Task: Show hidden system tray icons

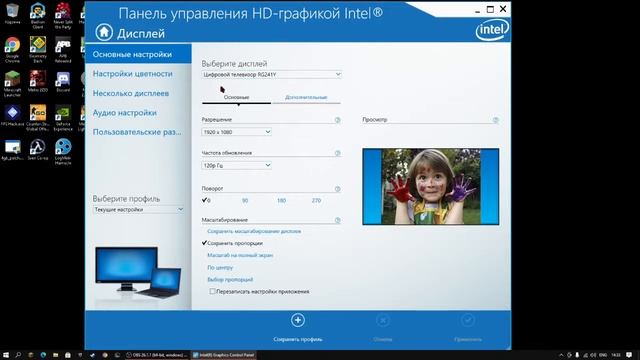Action: 561,355
